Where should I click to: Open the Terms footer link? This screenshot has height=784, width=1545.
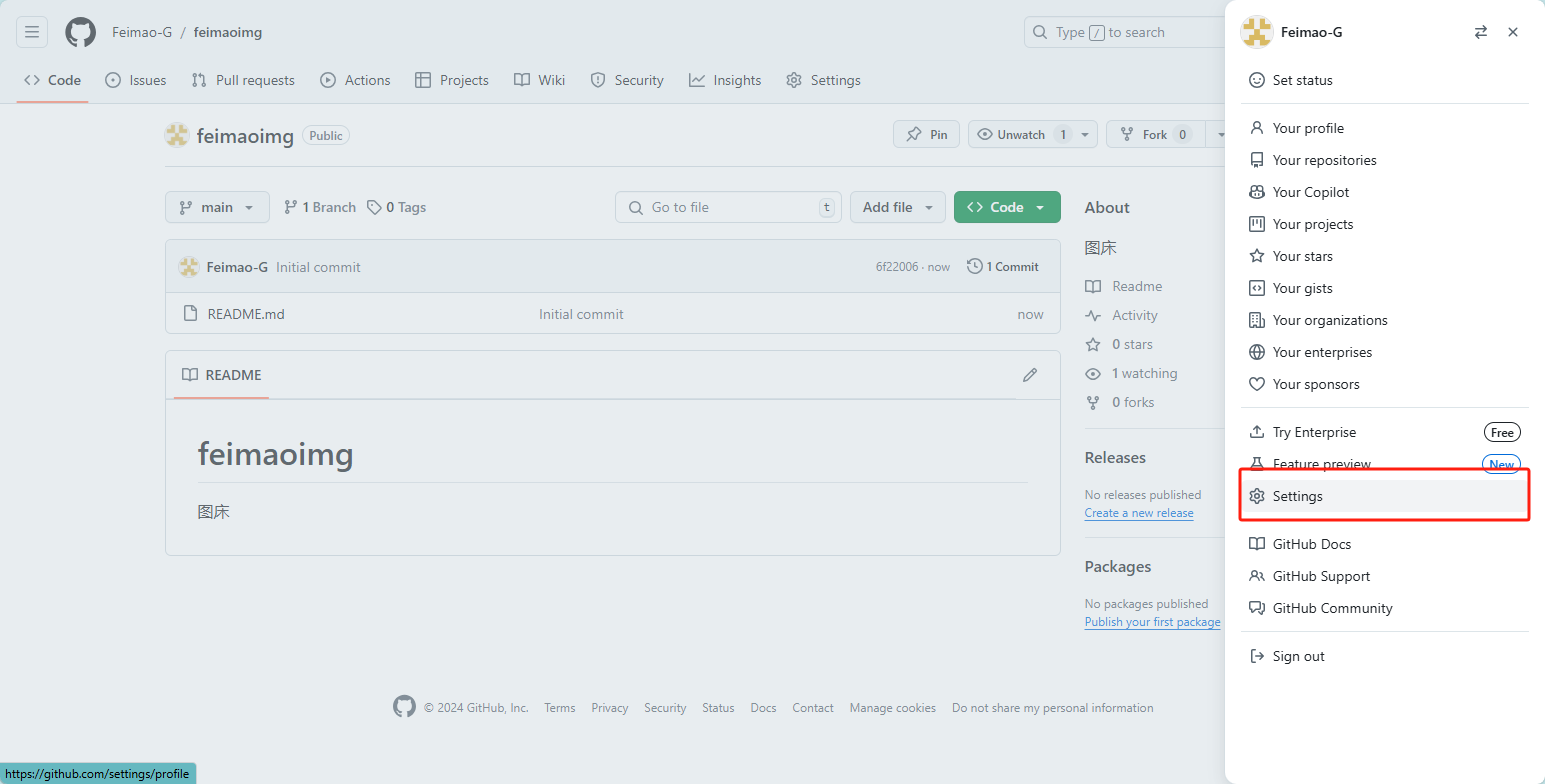click(560, 708)
